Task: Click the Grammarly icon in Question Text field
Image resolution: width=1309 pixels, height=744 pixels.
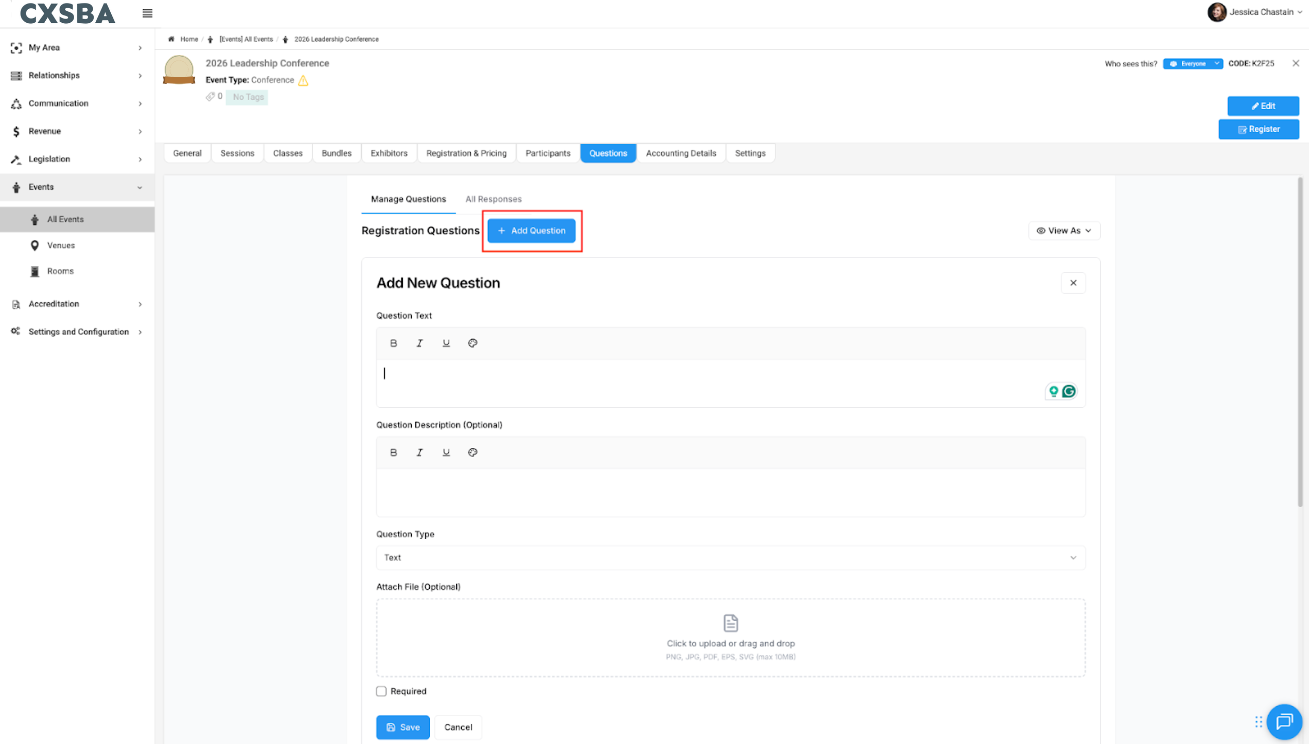Action: point(1068,391)
